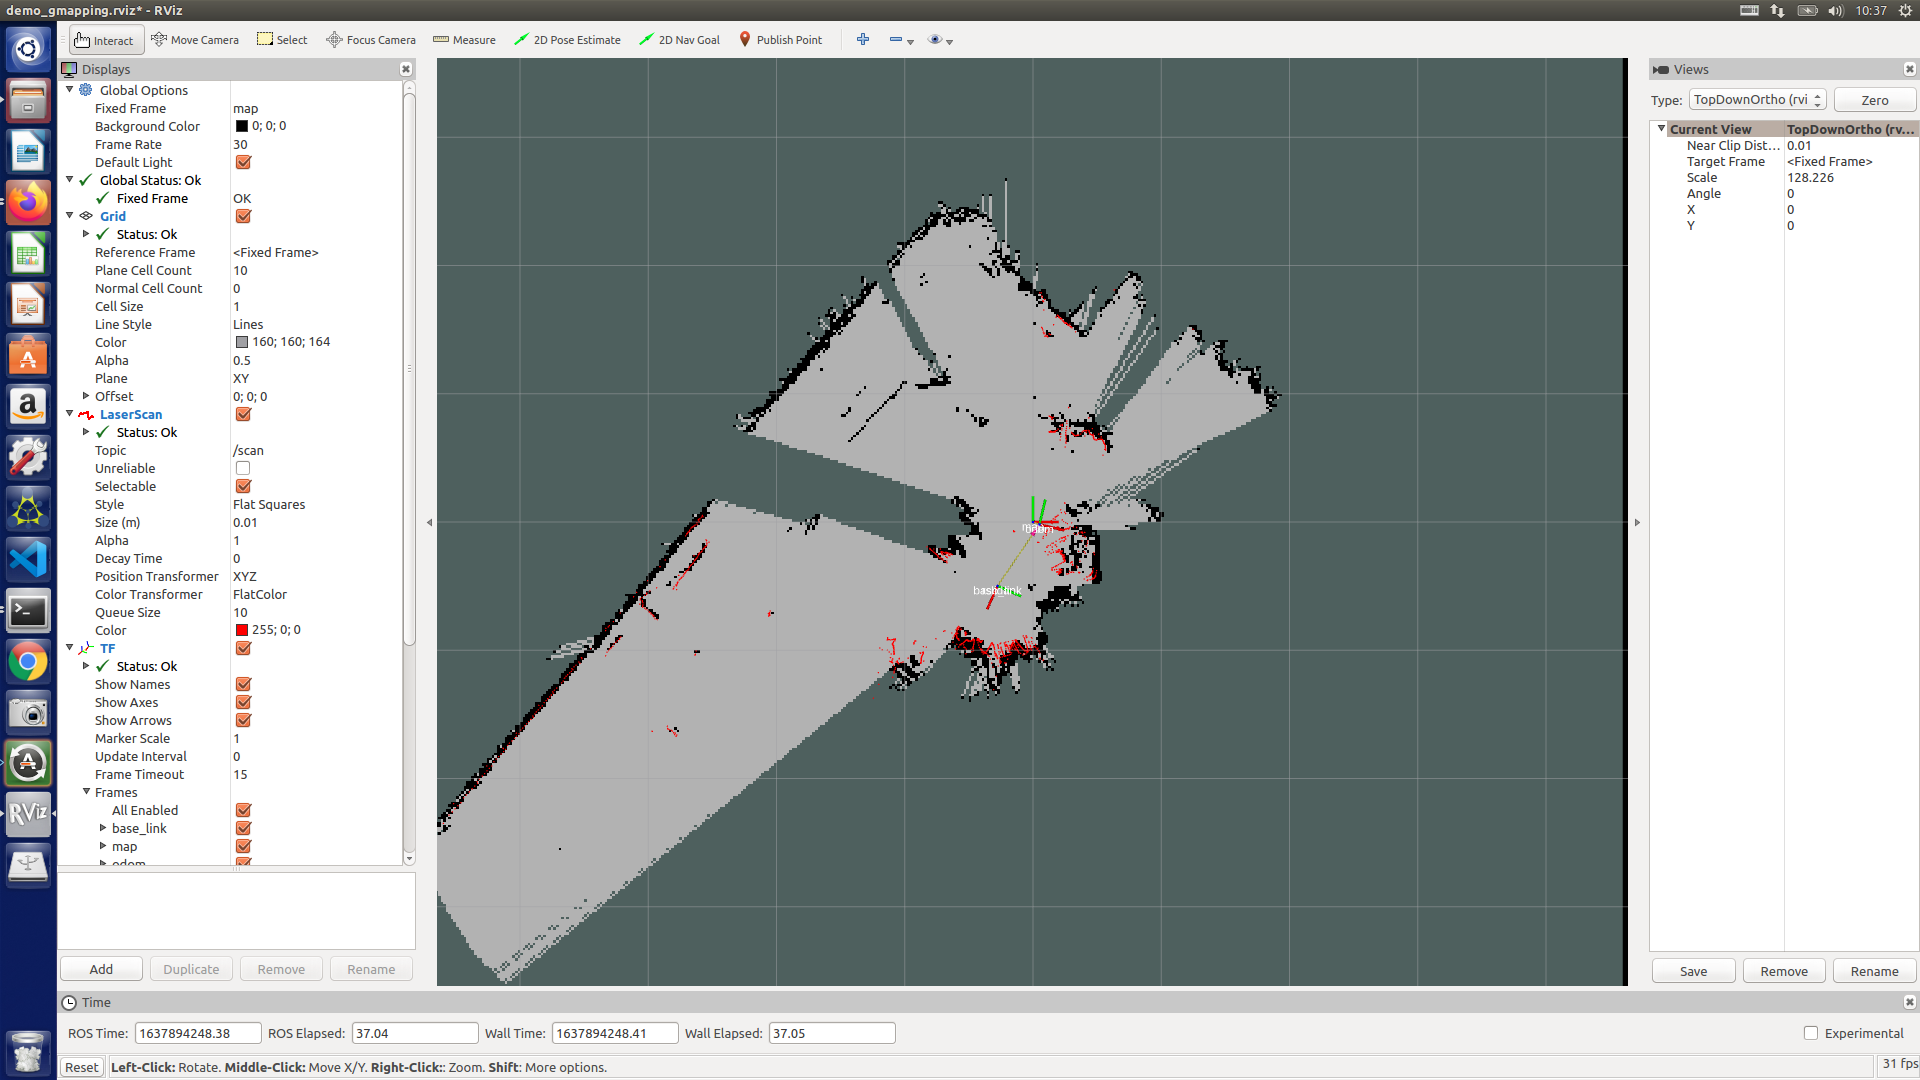Click the Zero button in Views
This screenshot has height=1080, width=1920.
pos(1874,99)
